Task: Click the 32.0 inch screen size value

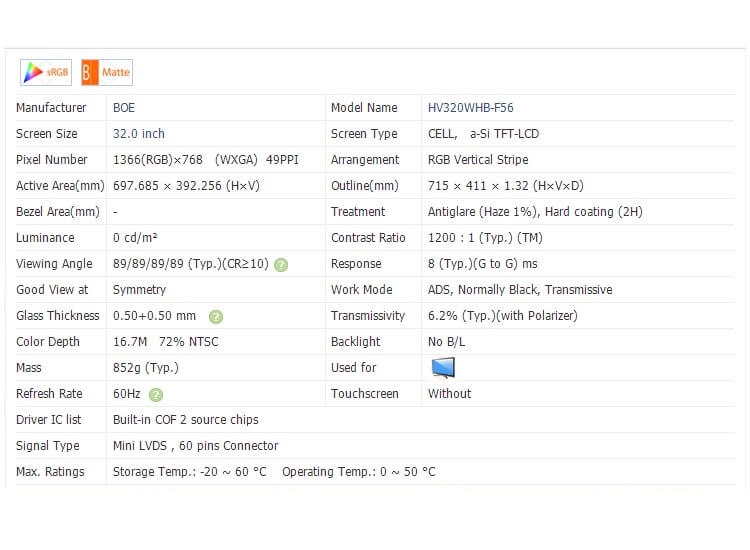Action: [x=139, y=134]
